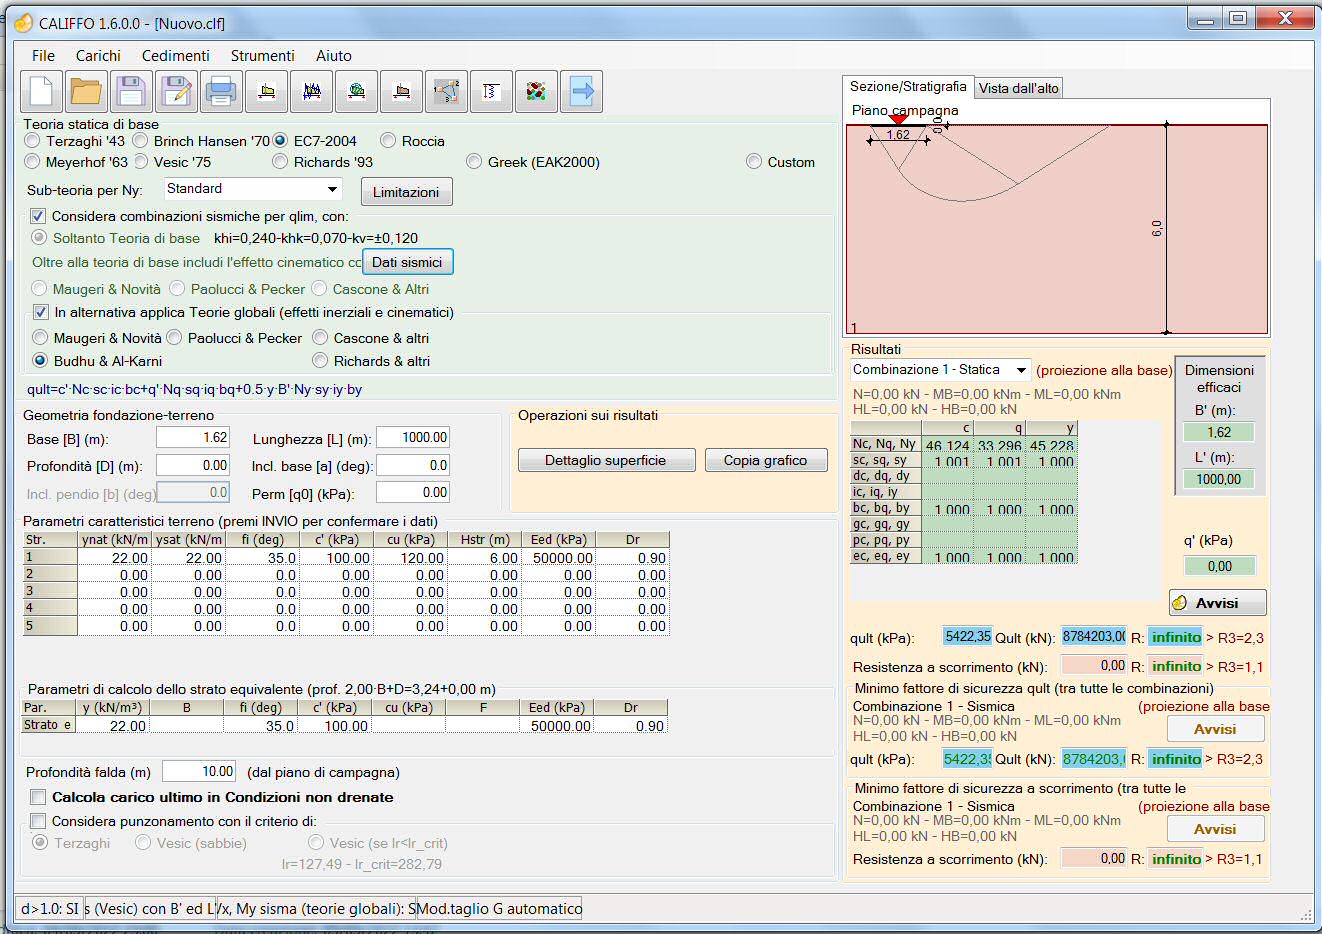Open the Cedimenti menu
The width and height of the screenshot is (1322, 934).
pyautogui.click(x=176, y=56)
